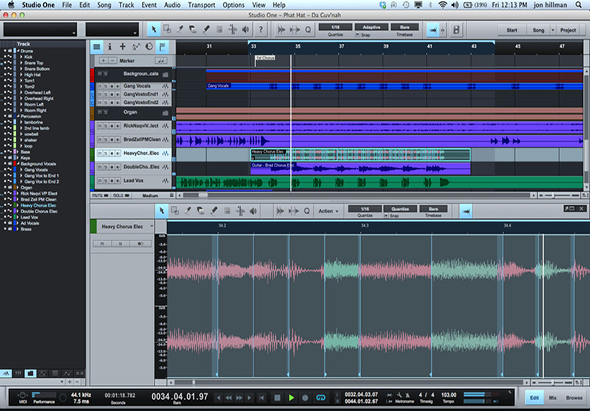Image resolution: width=590 pixels, height=411 pixels.
Task: Click the Record button in transport
Action: [x=305, y=397]
